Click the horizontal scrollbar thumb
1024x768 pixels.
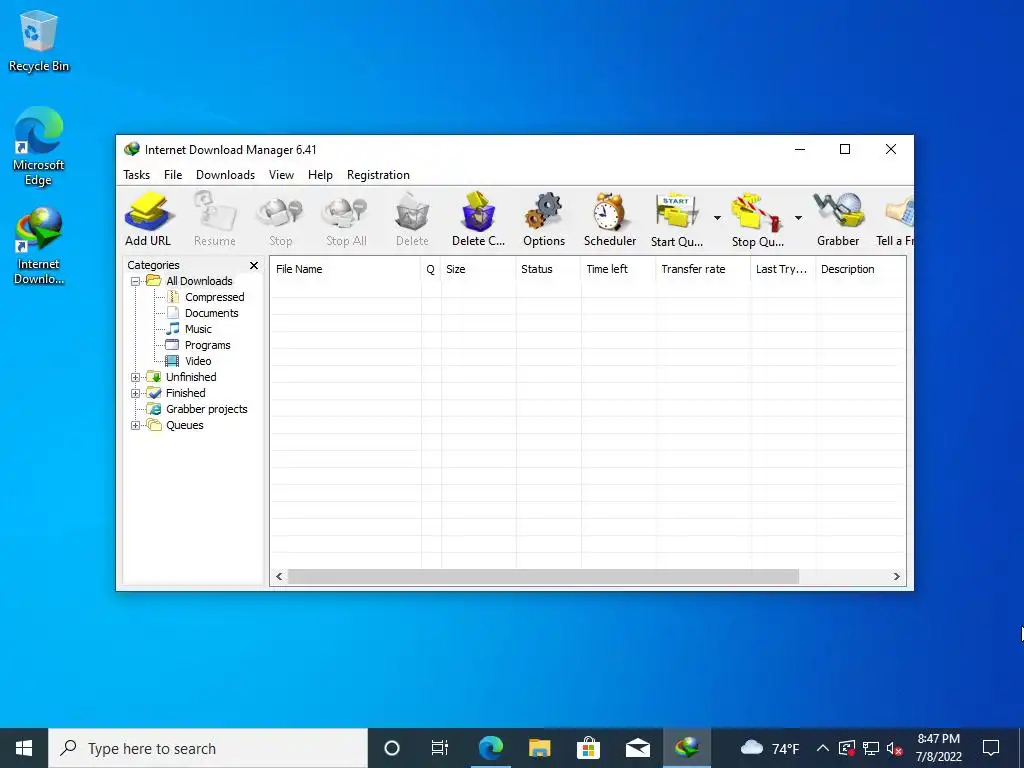click(543, 577)
